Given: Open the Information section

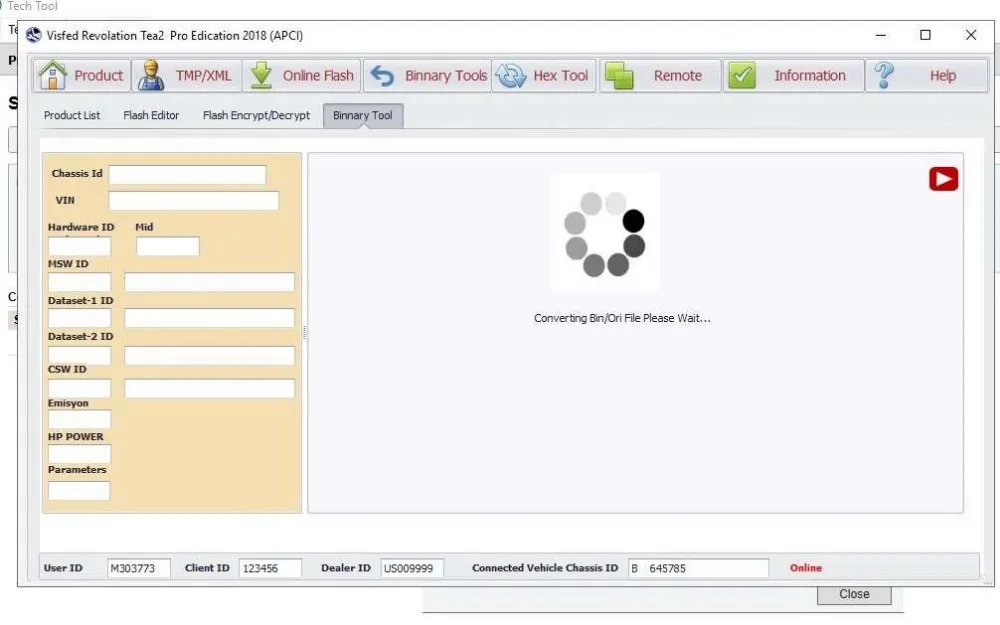Looking at the screenshot, I should pyautogui.click(x=793, y=75).
